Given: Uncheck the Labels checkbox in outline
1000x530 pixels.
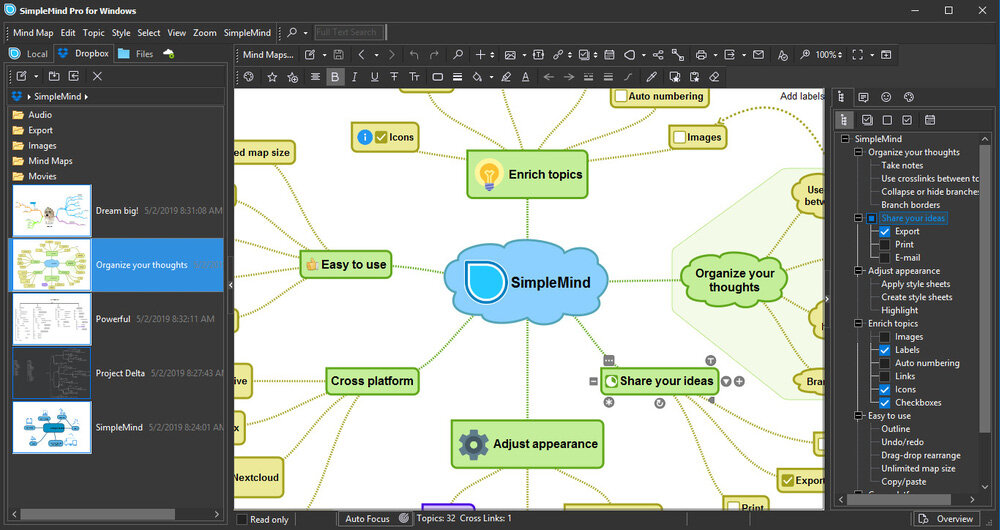Looking at the screenshot, I should (885, 350).
